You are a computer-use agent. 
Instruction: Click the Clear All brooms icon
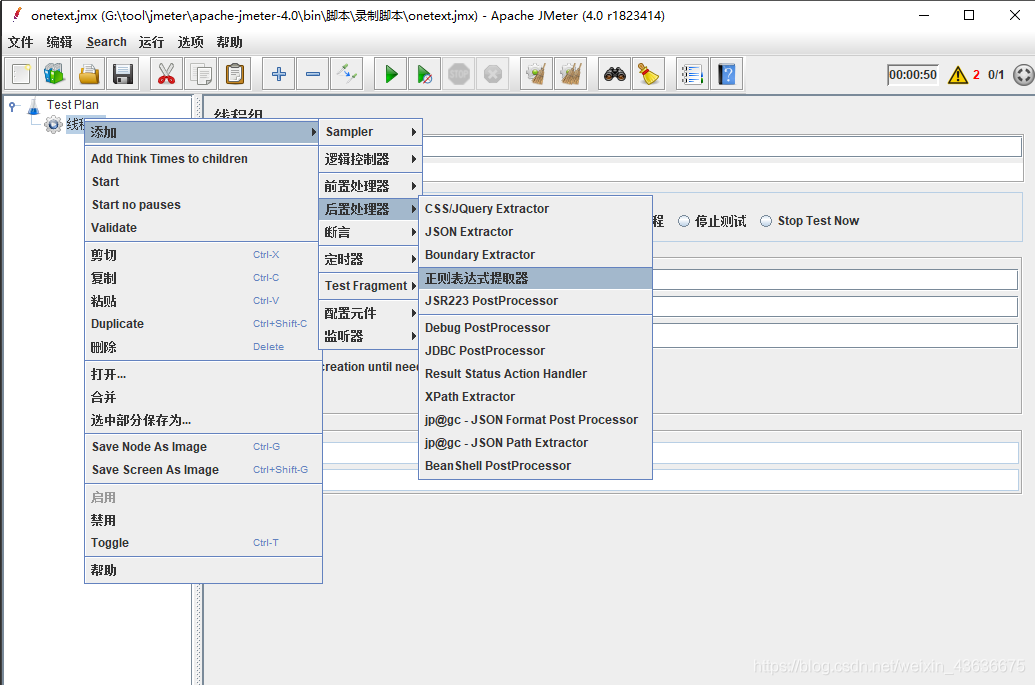pyautogui.click(x=571, y=74)
